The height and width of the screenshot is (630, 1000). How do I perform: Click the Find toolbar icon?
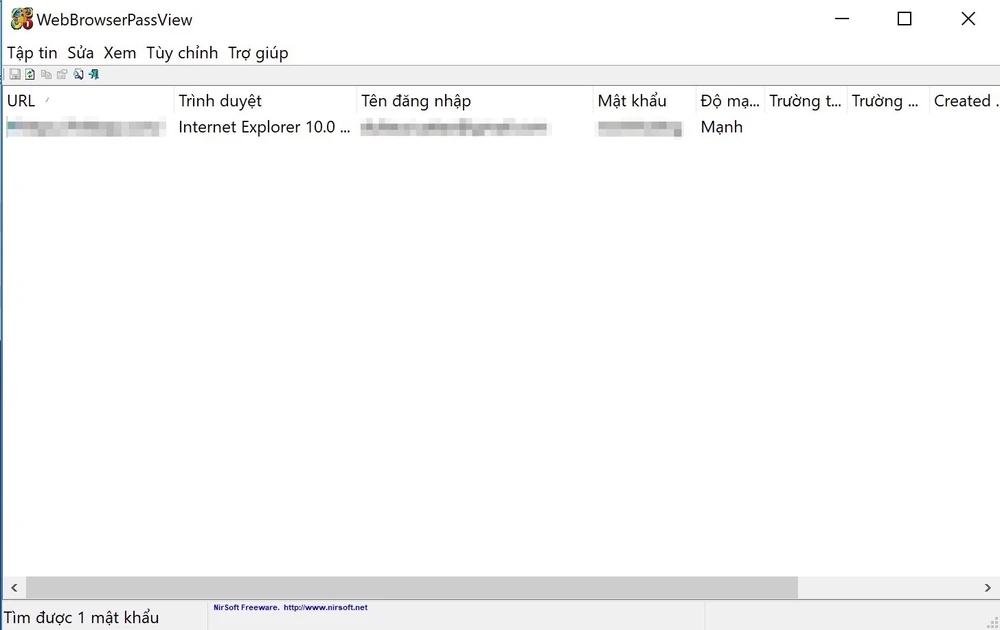tap(78, 74)
